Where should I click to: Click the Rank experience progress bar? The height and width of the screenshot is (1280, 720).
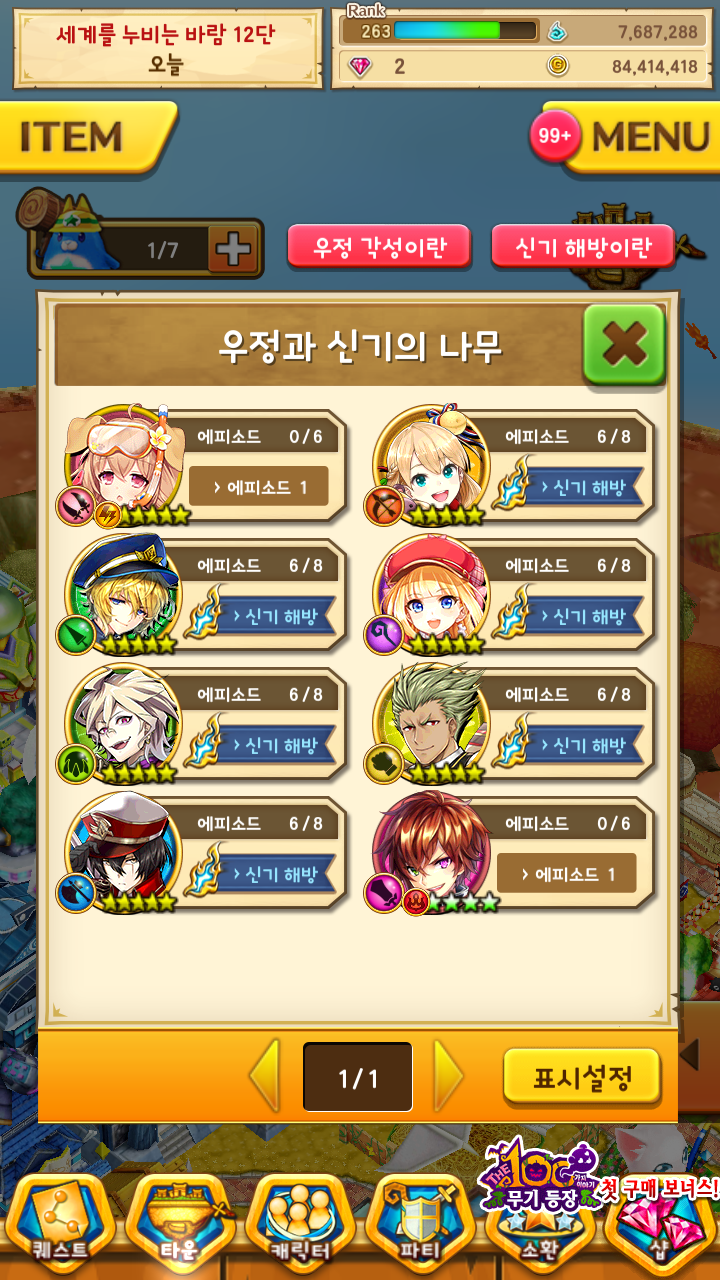(448, 30)
